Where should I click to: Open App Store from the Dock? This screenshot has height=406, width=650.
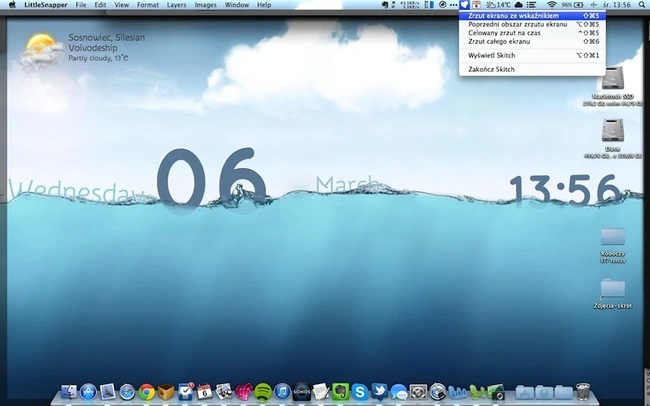click(88, 391)
